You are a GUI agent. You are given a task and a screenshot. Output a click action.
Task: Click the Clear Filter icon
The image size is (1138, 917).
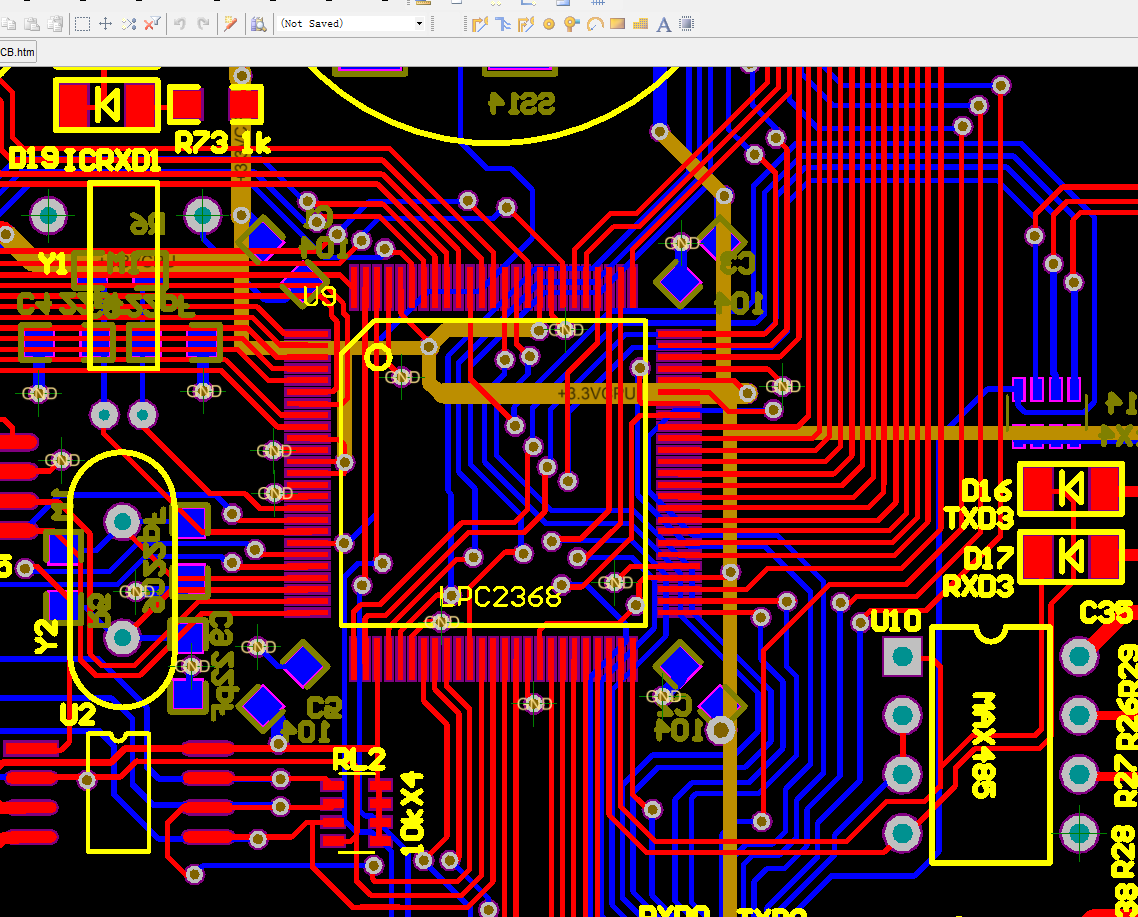152,24
